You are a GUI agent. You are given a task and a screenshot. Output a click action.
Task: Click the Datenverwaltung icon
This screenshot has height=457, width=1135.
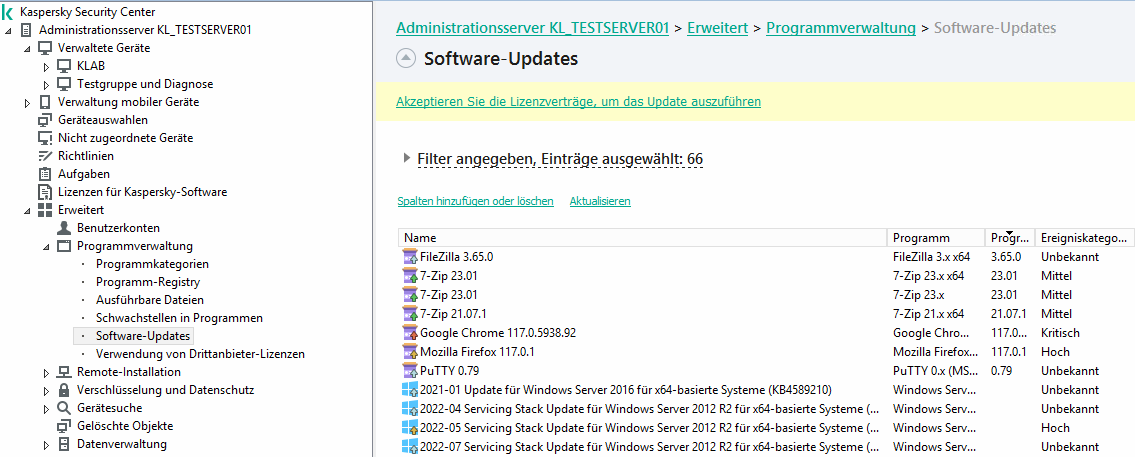point(64,444)
